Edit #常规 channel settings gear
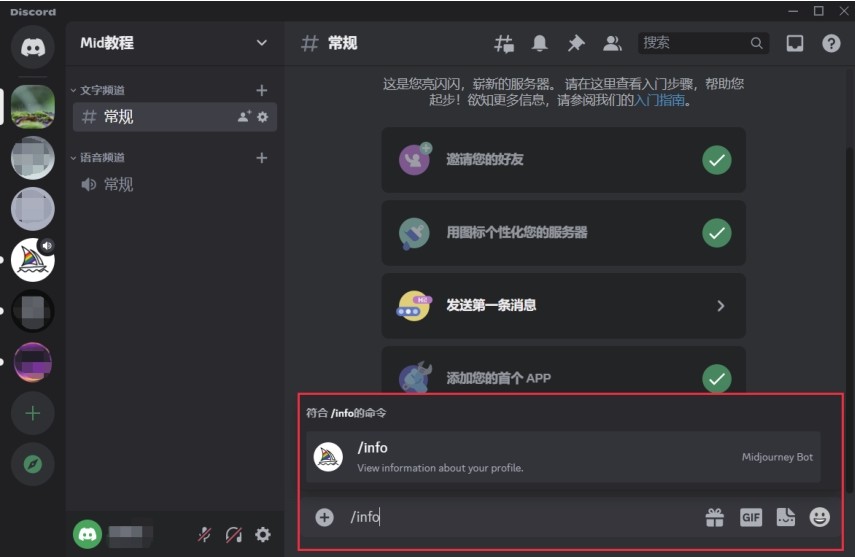The image size is (855, 557). point(263,117)
